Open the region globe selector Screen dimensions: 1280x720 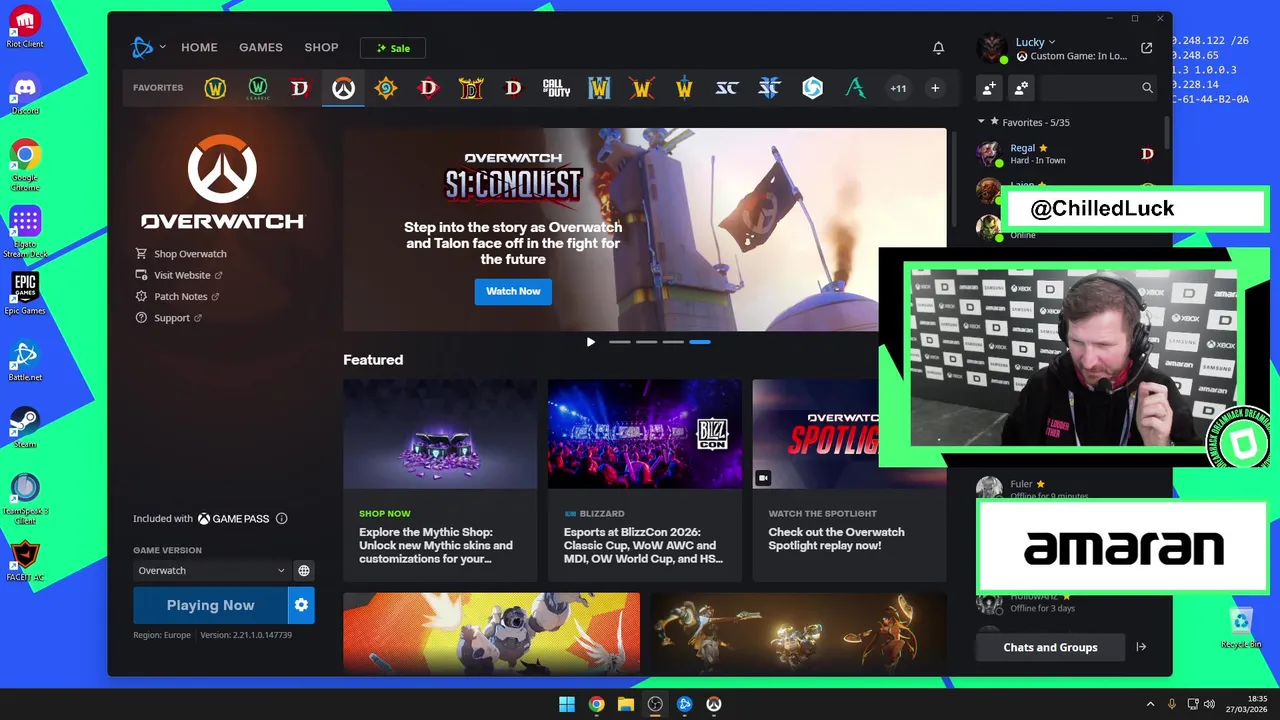click(304, 571)
